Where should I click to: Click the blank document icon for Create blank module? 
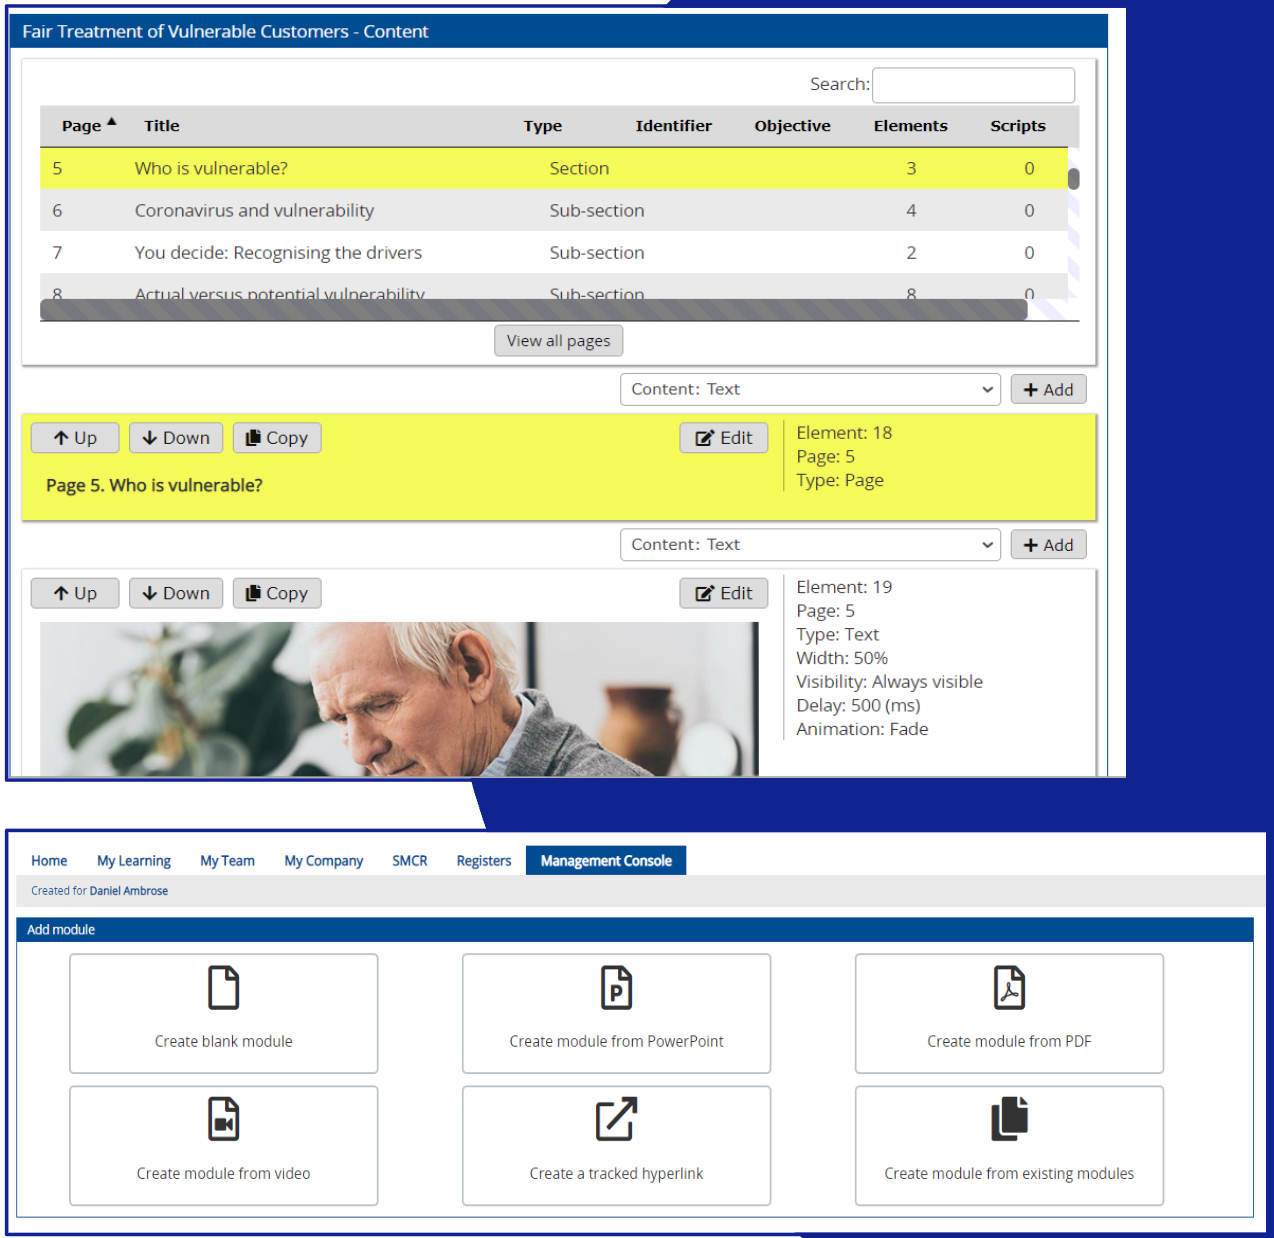tap(223, 987)
